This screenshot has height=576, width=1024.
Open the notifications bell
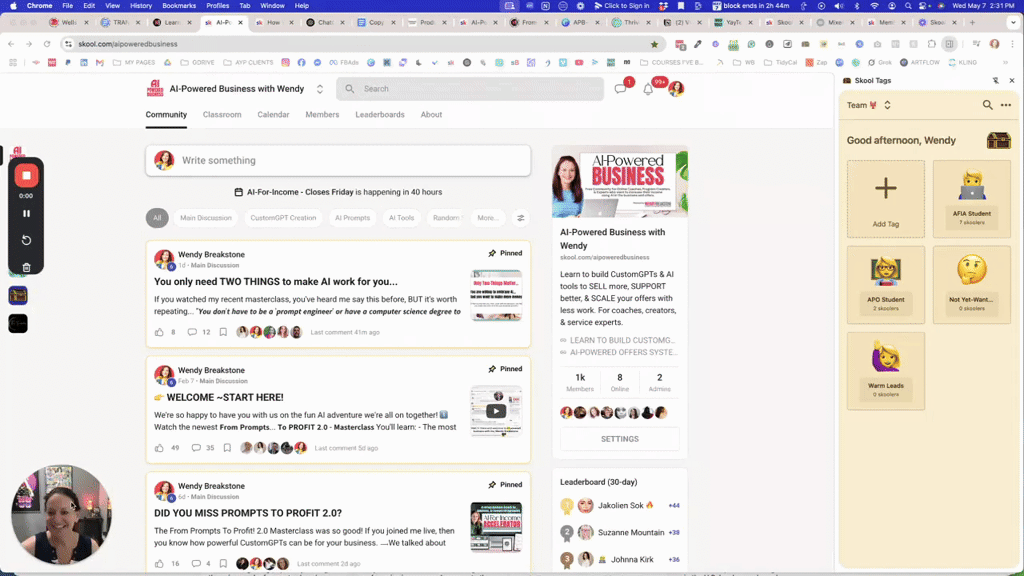(x=648, y=89)
